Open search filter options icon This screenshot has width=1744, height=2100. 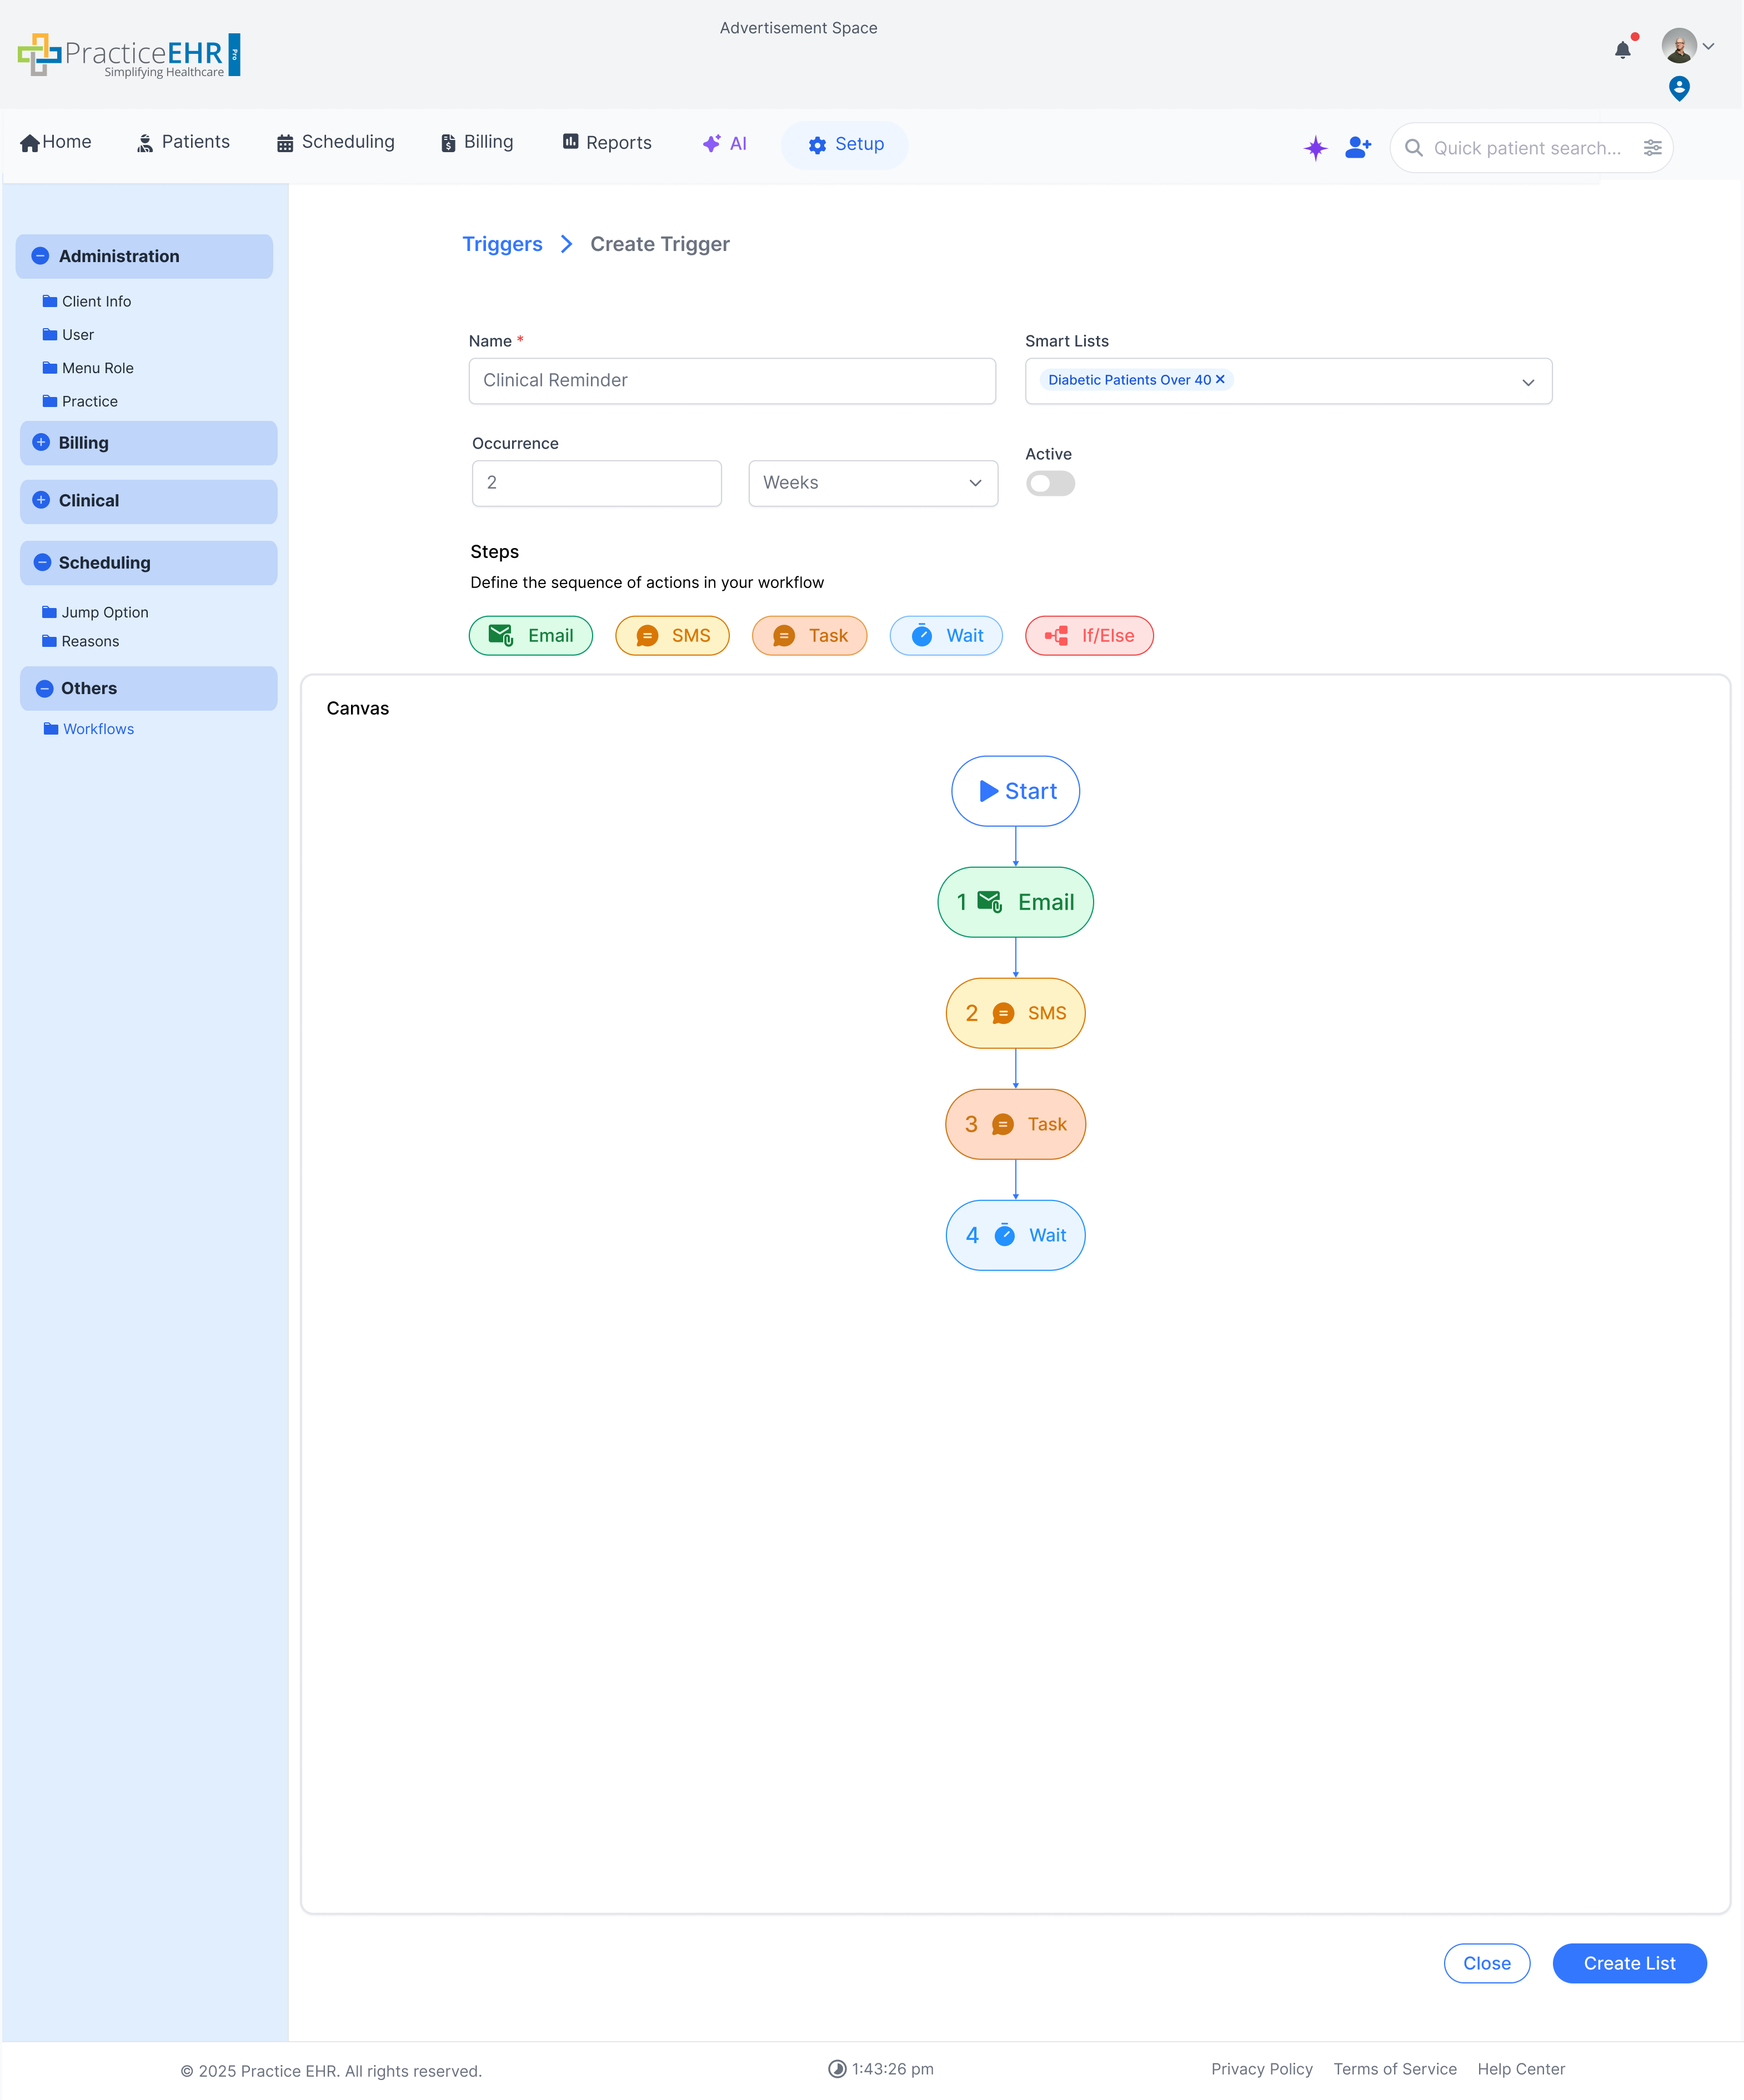[1652, 148]
